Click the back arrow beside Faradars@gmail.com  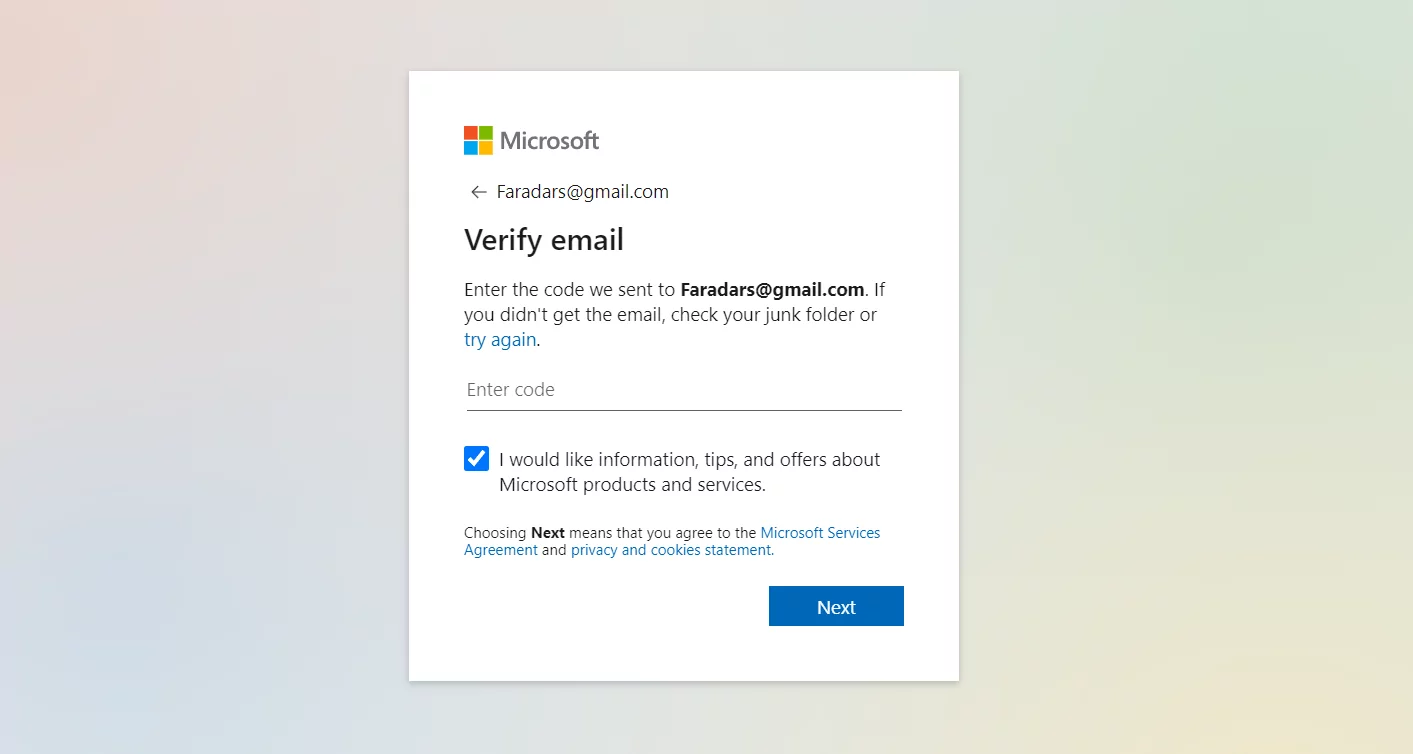[478, 192]
